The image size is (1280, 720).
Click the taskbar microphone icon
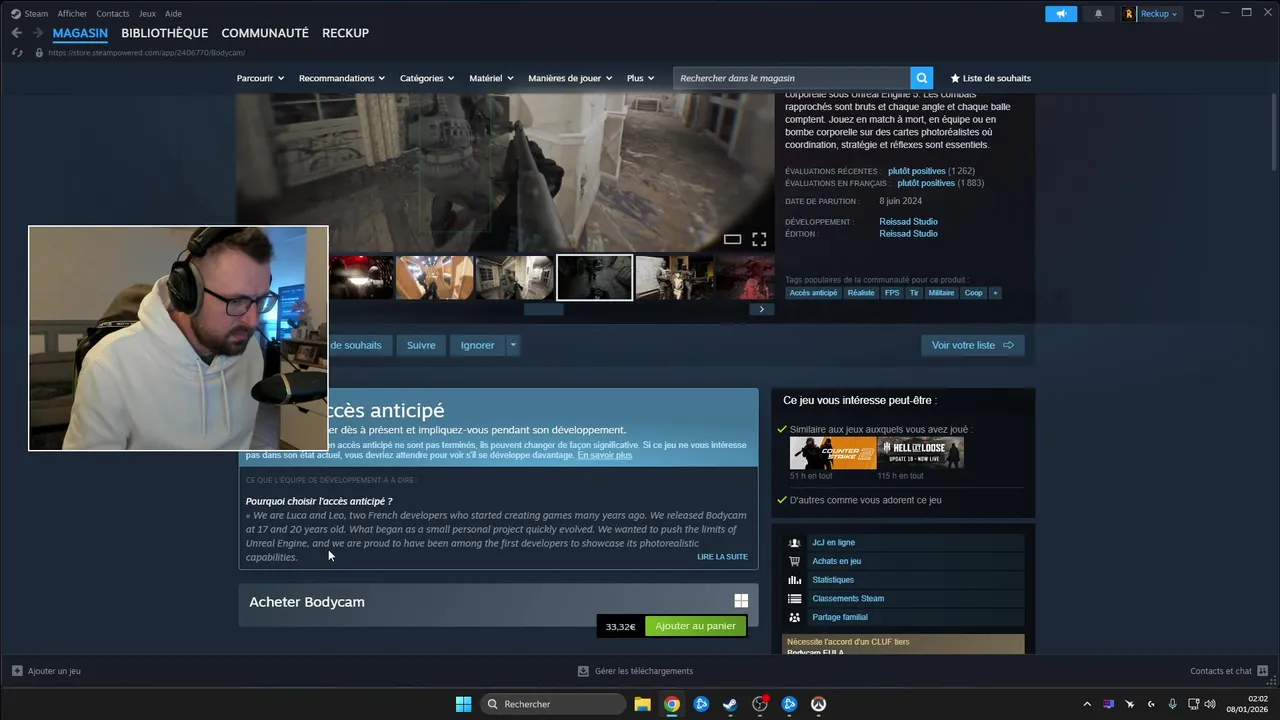(1172, 704)
